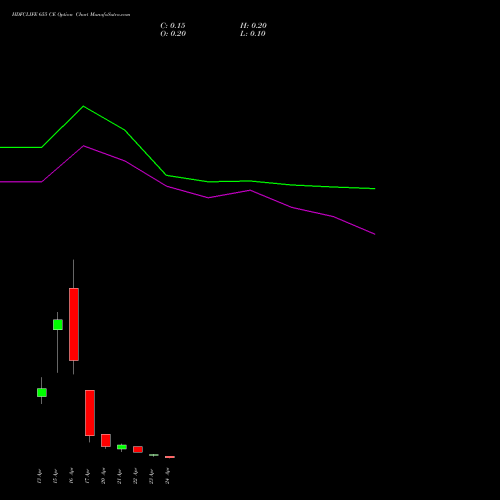Click the tall red candle for 16 Apr
The width and height of the screenshot is (500, 500).
74,324
